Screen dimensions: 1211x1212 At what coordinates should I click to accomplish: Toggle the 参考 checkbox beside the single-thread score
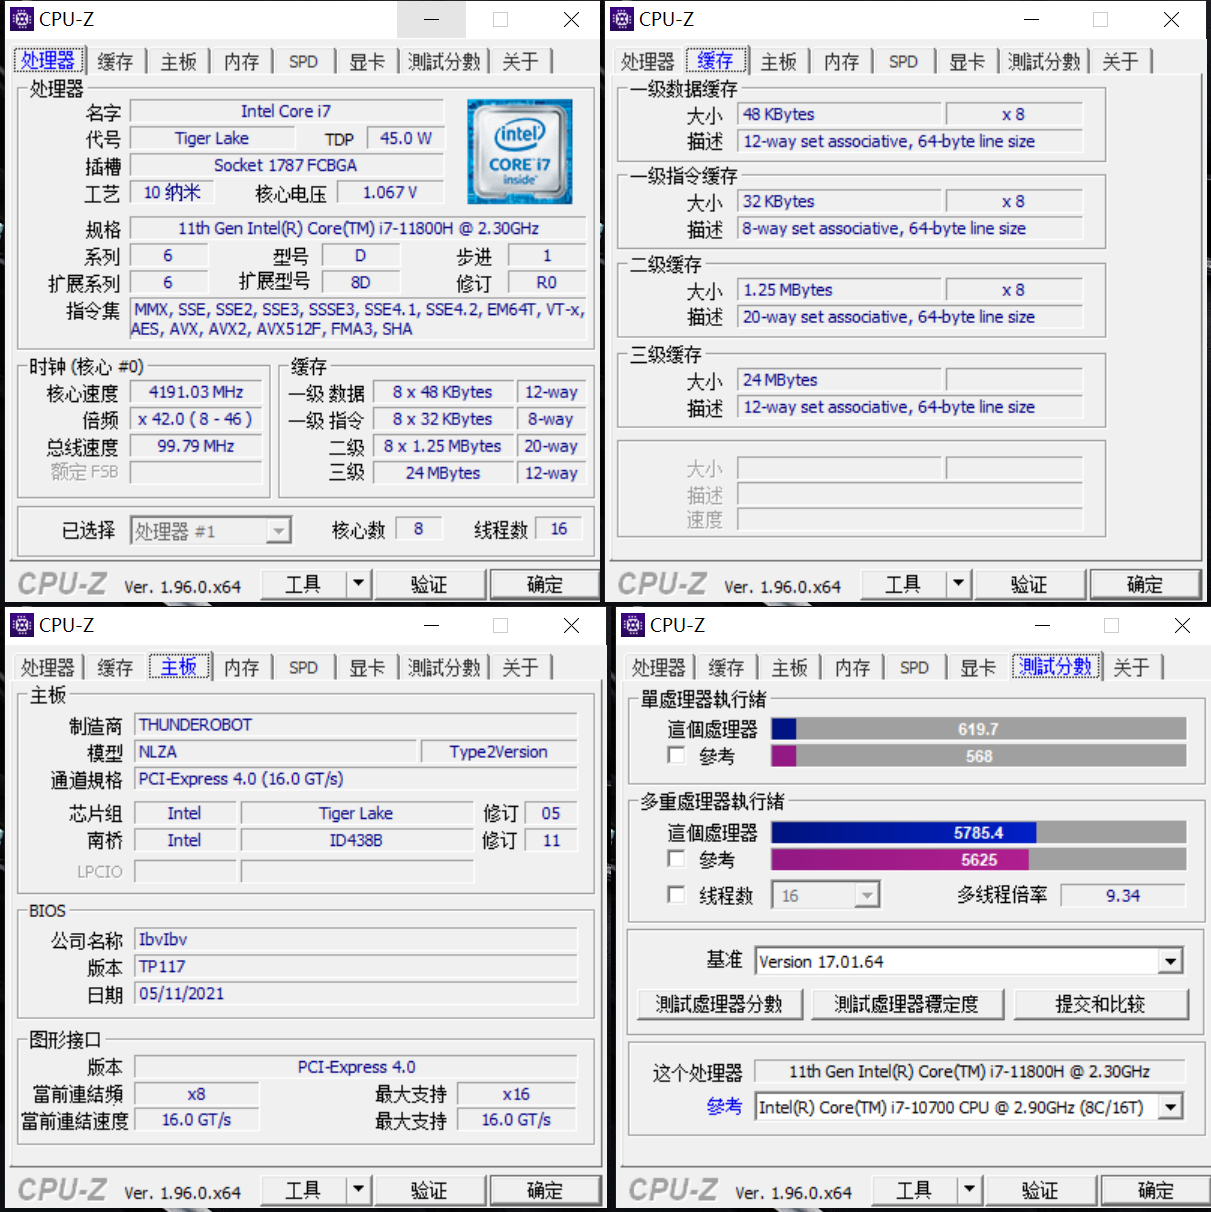pyautogui.click(x=676, y=755)
